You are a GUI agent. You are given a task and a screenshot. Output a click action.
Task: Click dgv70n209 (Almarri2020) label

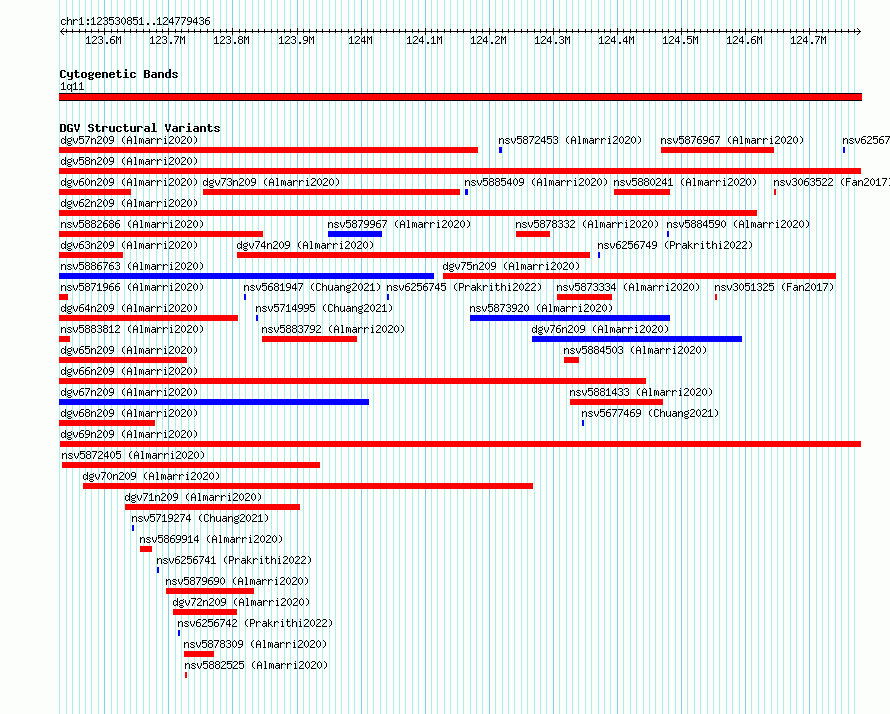151,476
